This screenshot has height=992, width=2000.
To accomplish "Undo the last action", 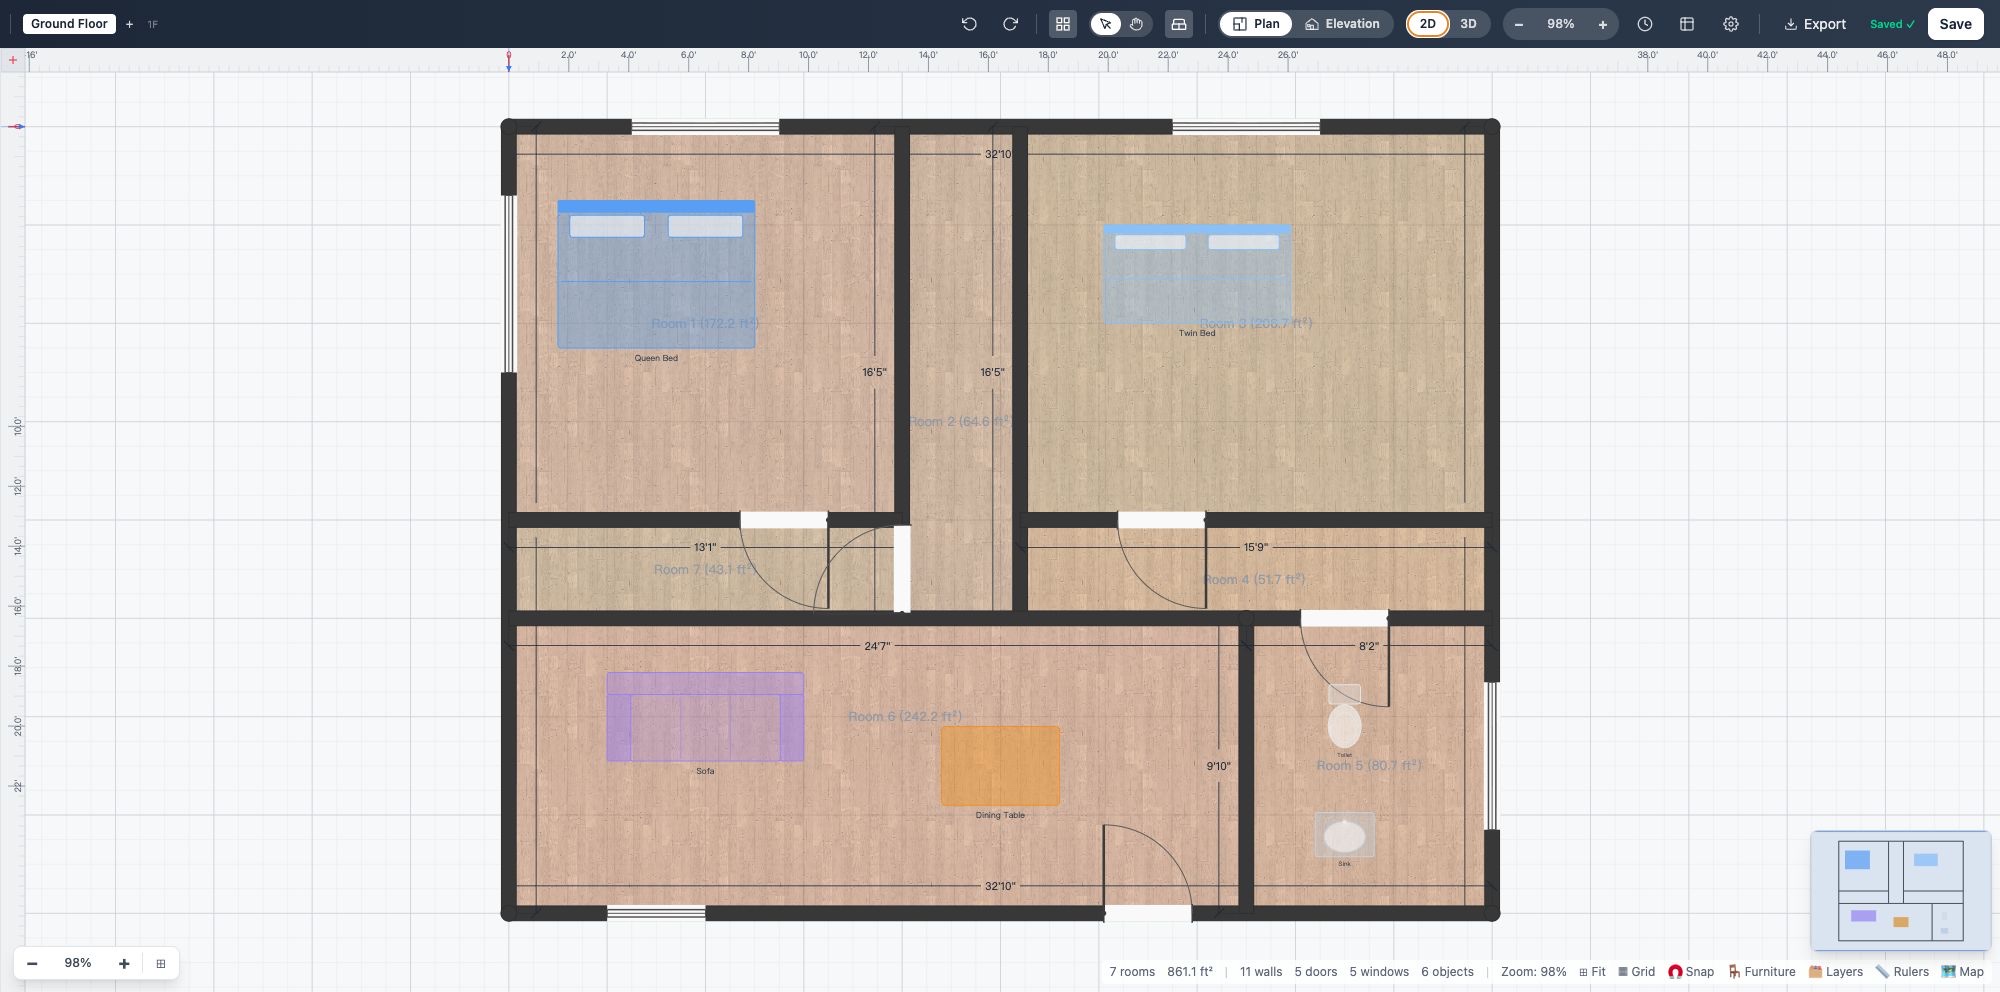I will (969, 24).
